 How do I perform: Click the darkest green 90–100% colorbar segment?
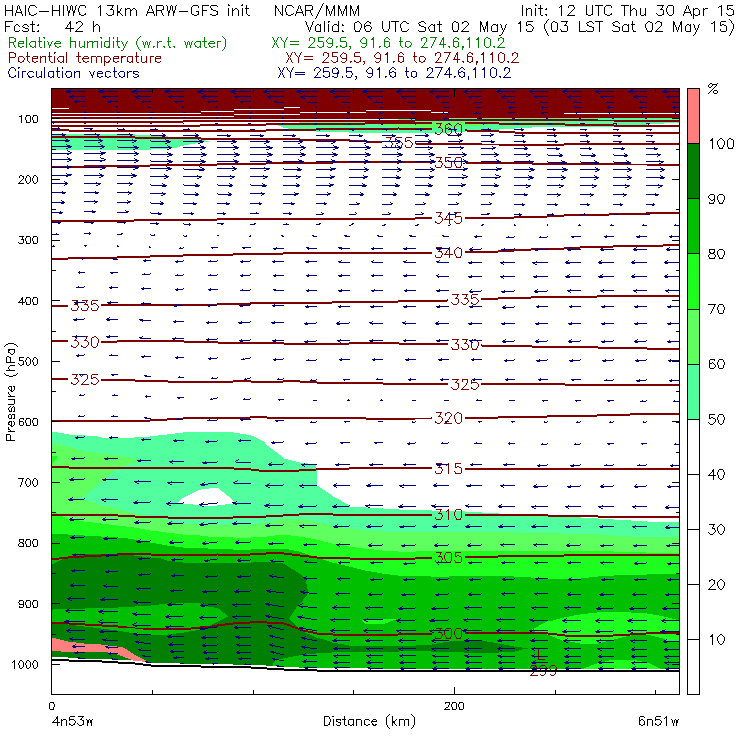(x=693, y=171)
